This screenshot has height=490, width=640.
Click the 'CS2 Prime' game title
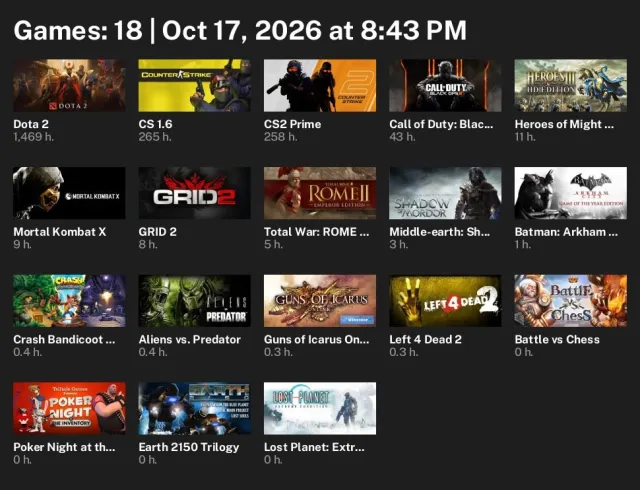tap(292, 124)
